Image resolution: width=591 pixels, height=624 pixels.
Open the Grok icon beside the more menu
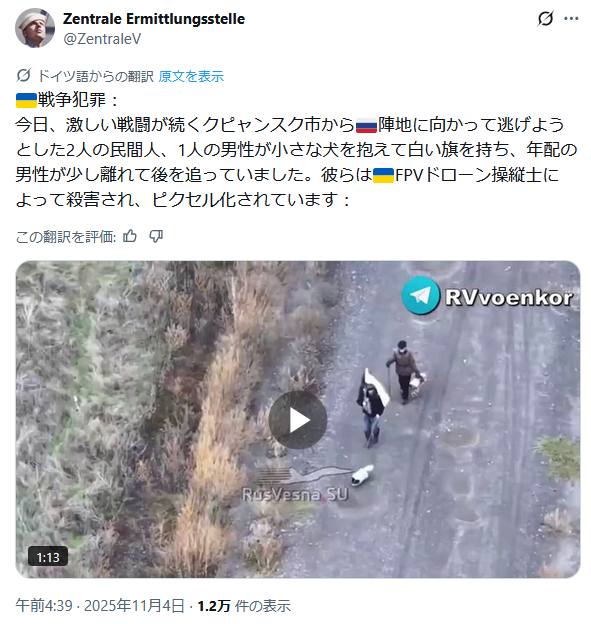tap(545, 18)
